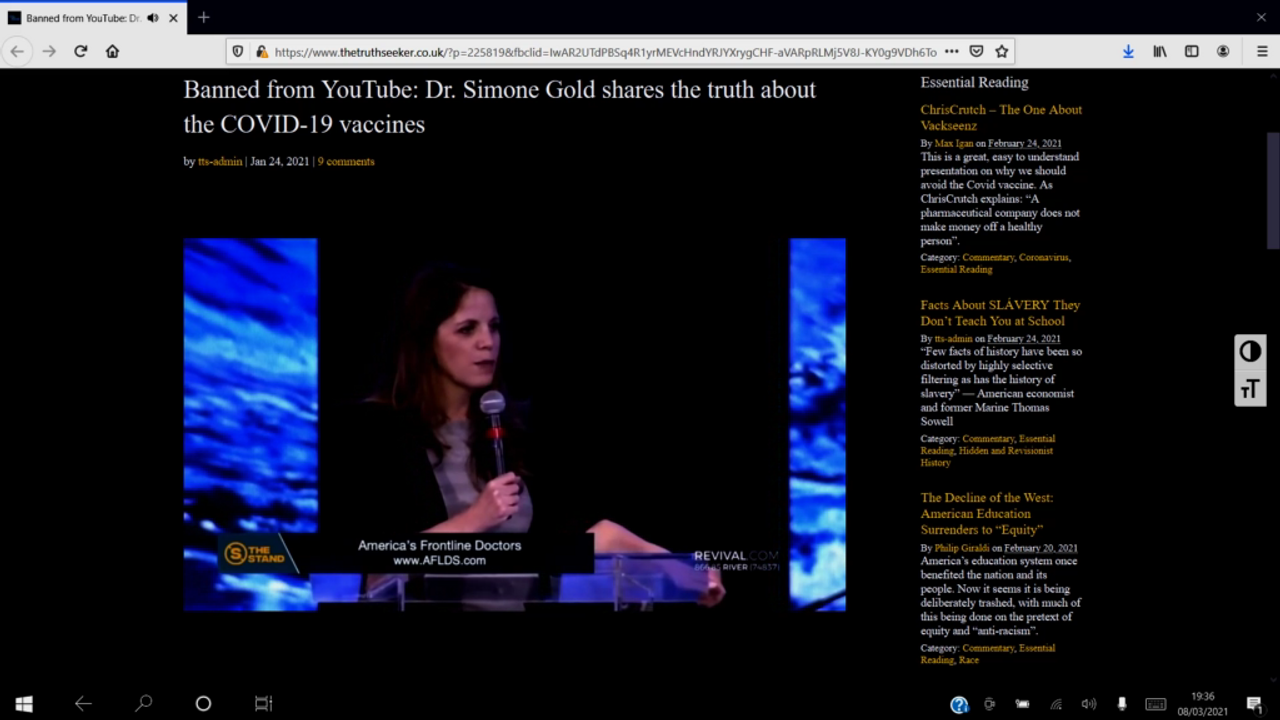
Task: Open the Firefox account icon
Action: point(1223,51)
